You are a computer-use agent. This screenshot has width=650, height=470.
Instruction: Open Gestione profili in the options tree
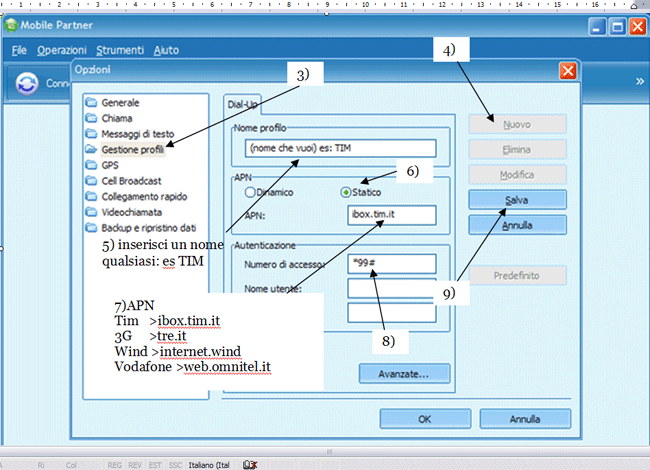tap(133, 149)
